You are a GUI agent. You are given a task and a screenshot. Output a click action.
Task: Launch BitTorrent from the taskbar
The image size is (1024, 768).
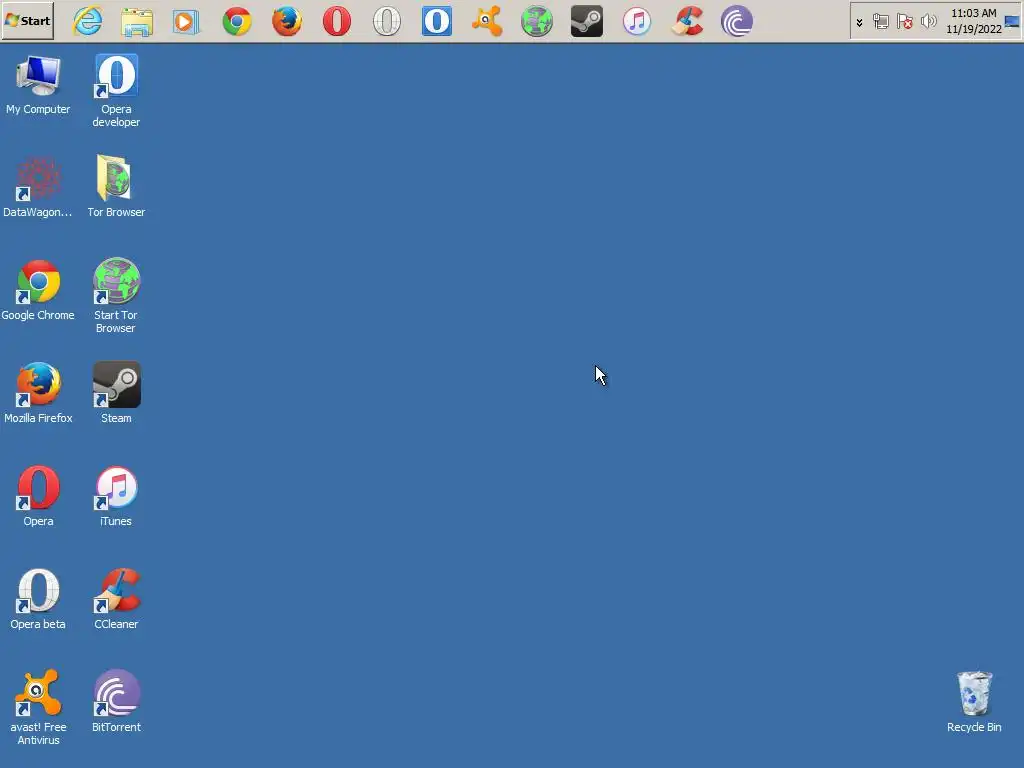click(x=737, y=22)
